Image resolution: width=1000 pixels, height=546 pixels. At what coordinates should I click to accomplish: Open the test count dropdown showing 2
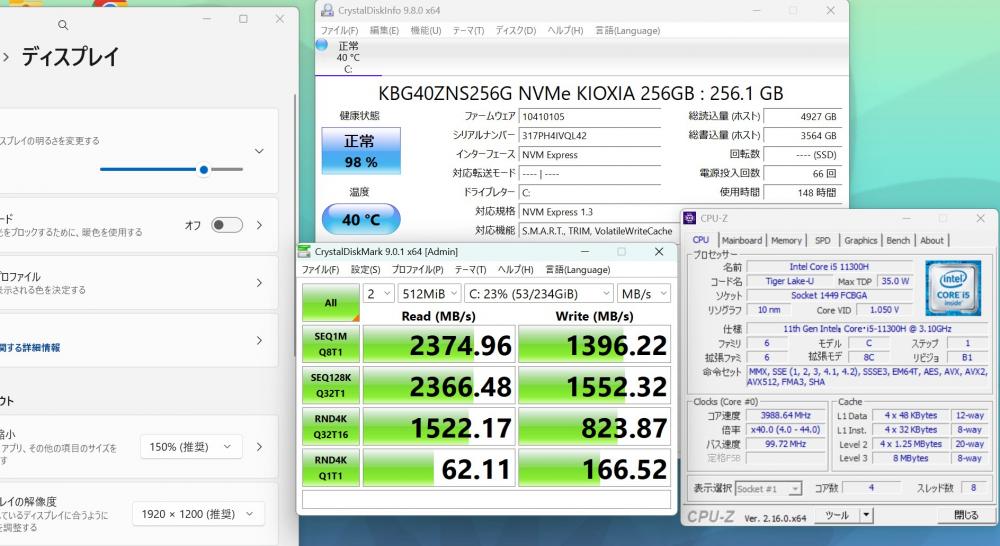pos(378,293)
